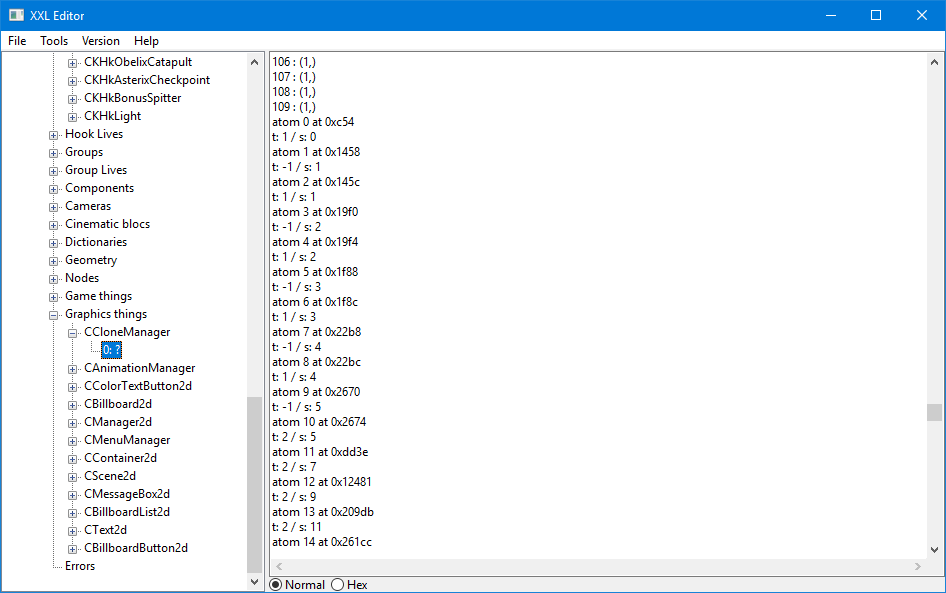
Task: Click the line 't: 2 / s: 11'
Action: (x=296, y=527)
